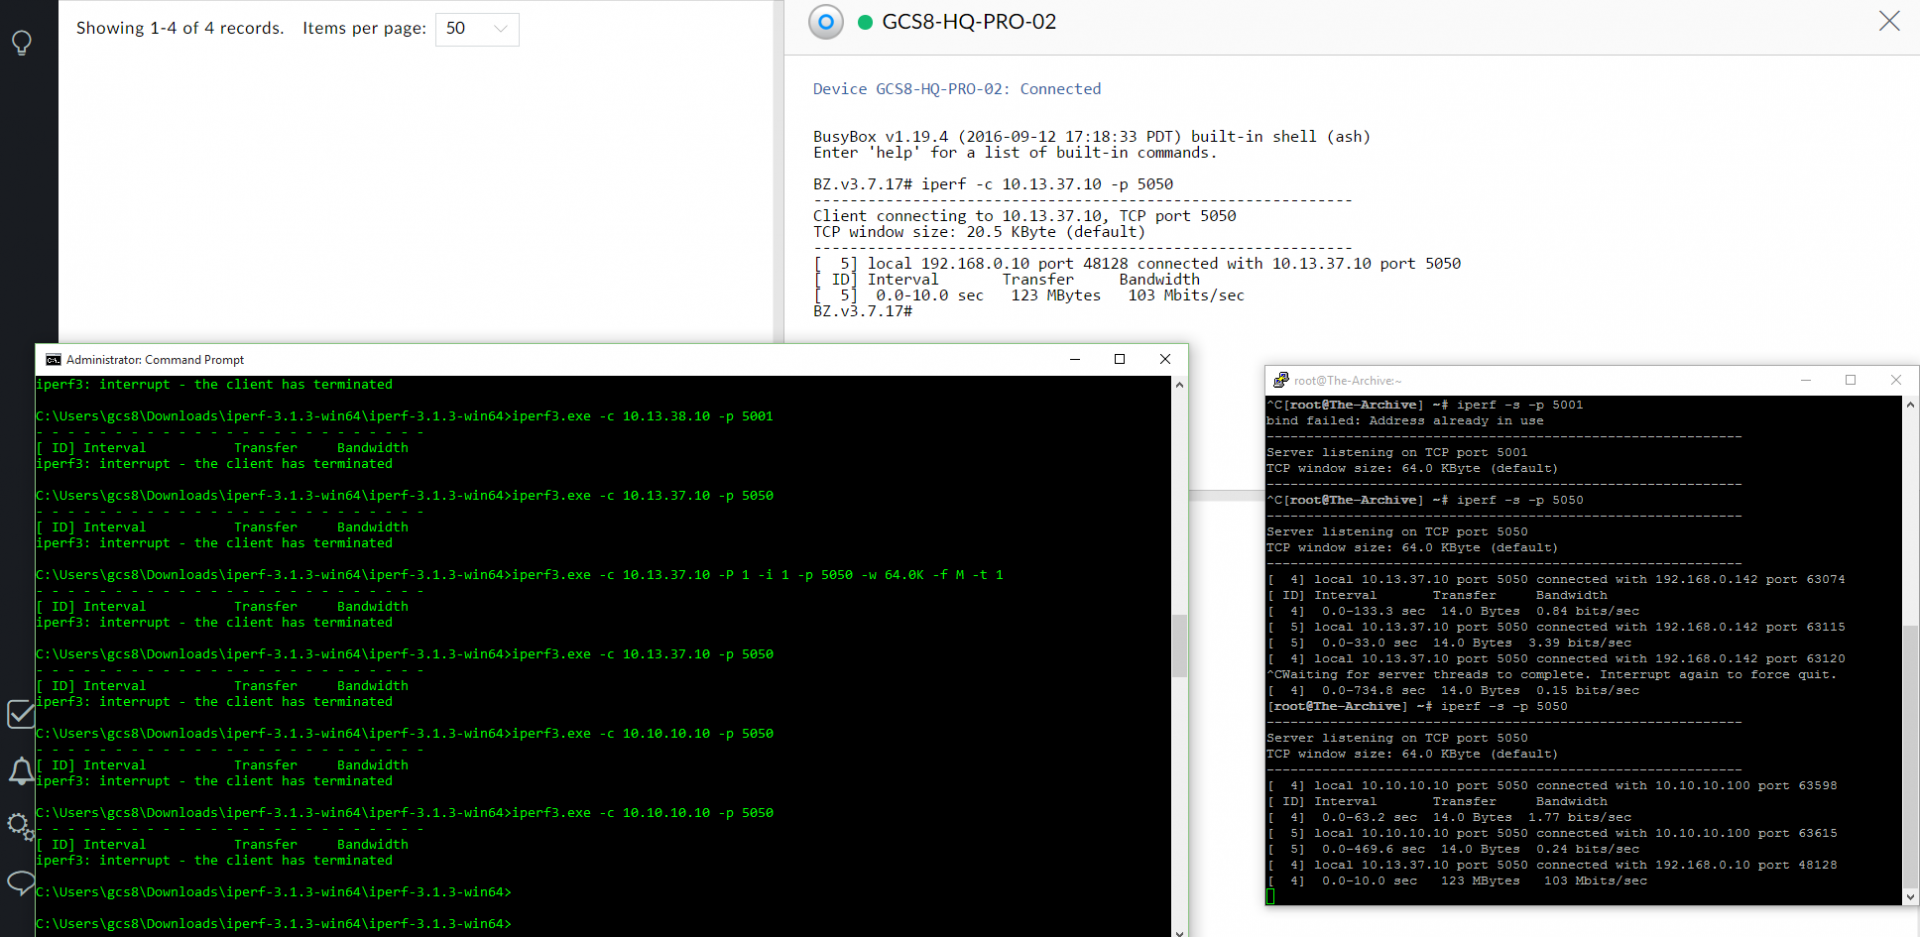
Task: Minimize the root@The-Archive terminal window
Action: [1806, 381]
